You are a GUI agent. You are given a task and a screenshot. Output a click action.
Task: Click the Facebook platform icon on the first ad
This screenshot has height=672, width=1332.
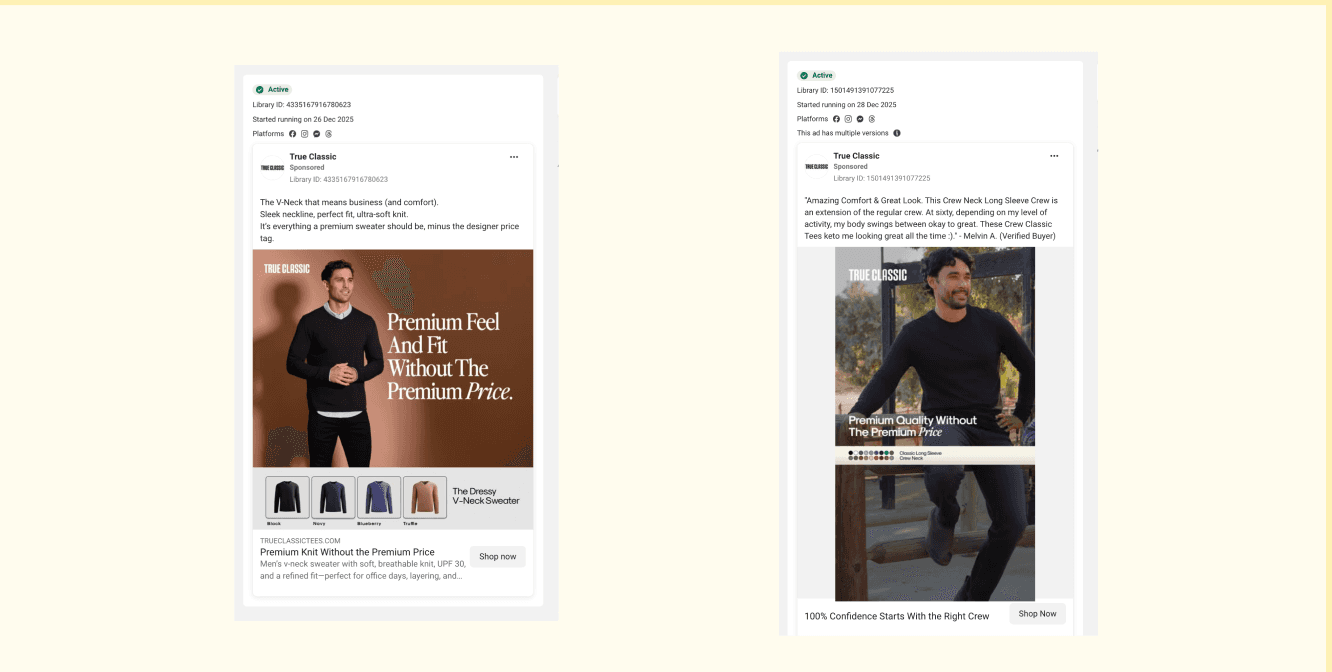(292, 133)
